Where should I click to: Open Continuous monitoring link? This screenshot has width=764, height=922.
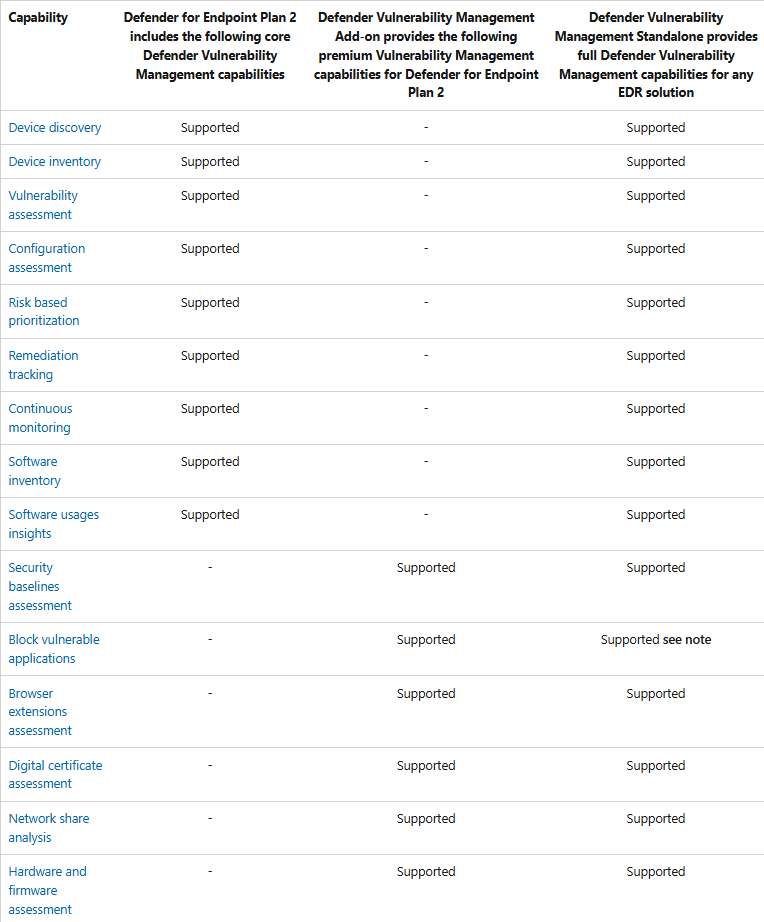[x=41, y=418]
